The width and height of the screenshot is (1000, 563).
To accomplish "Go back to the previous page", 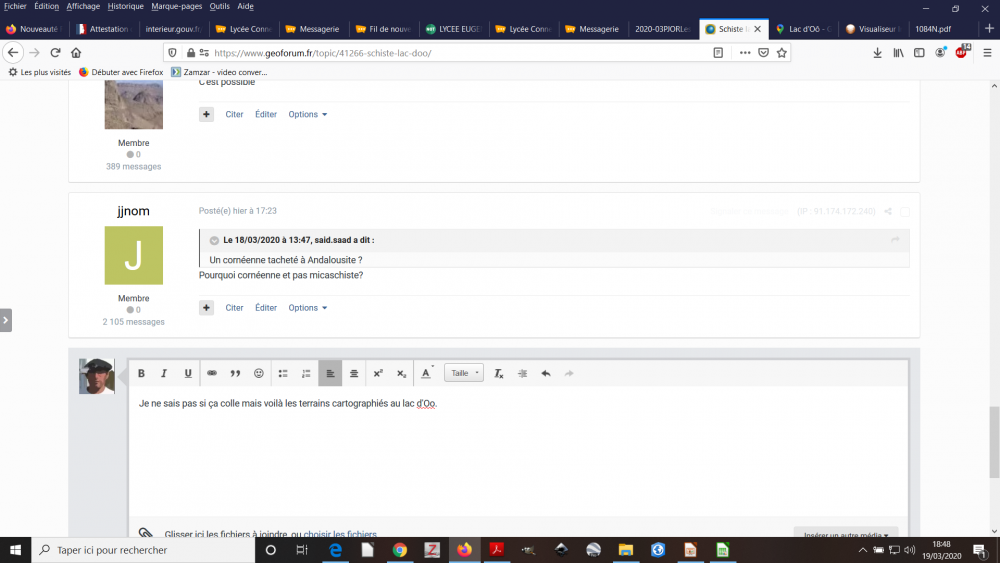I will (x=13, y=53).
